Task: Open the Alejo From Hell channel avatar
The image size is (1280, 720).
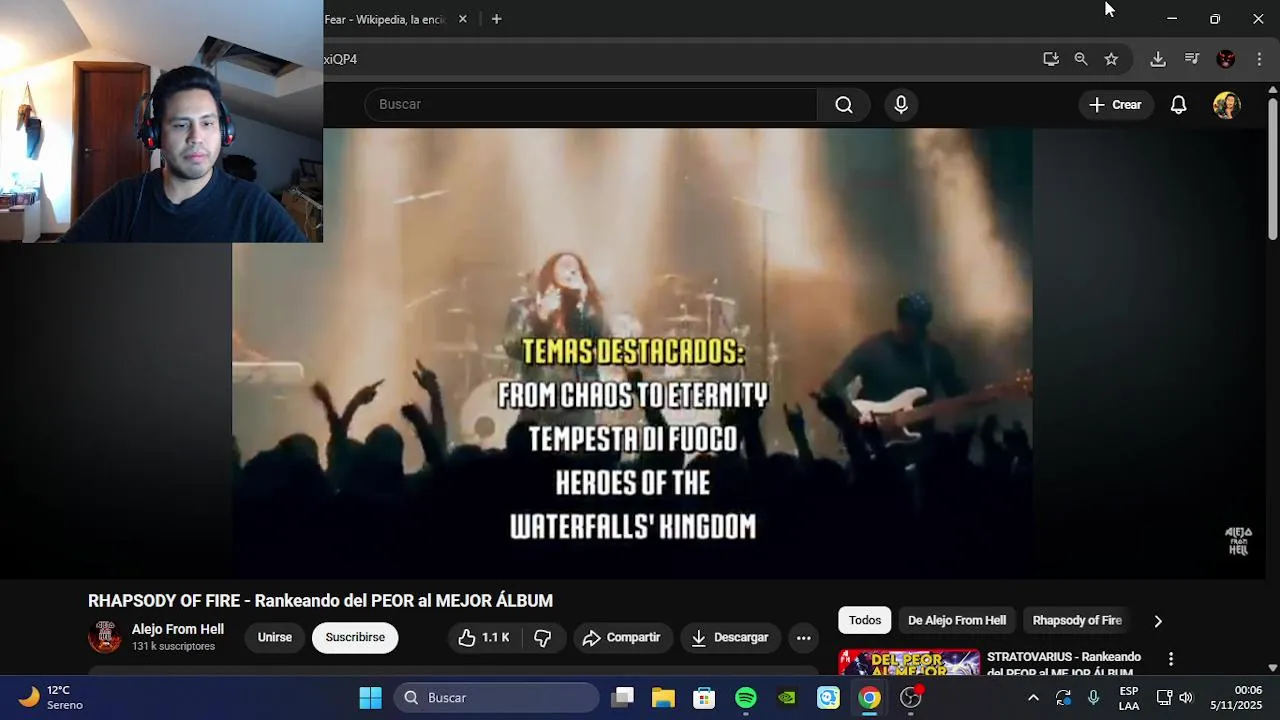Action: (104, 637)
